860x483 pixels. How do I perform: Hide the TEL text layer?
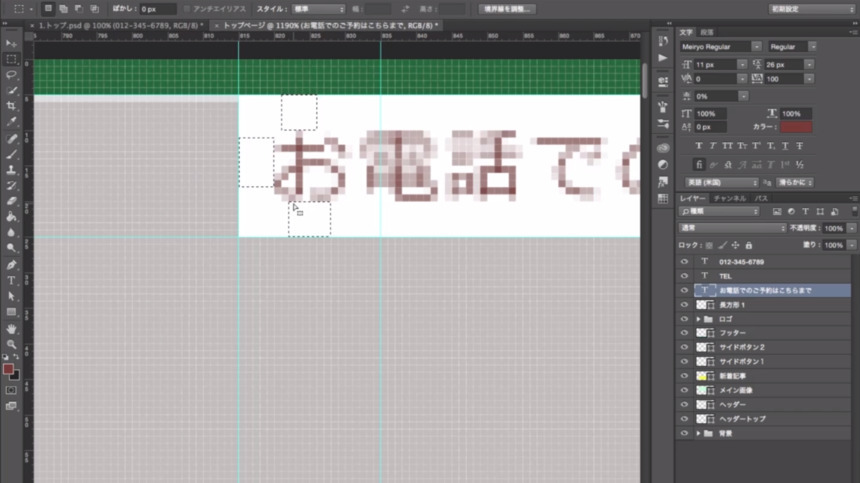pos(684,276)
